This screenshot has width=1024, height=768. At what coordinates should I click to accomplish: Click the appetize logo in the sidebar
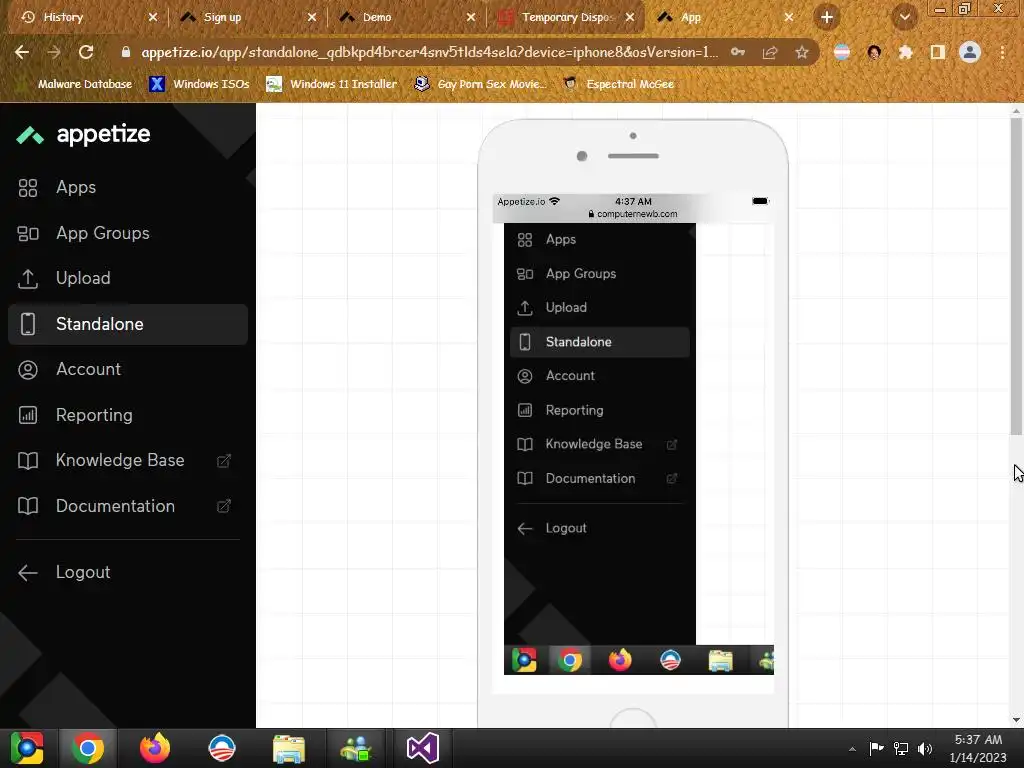coord(84,135)
